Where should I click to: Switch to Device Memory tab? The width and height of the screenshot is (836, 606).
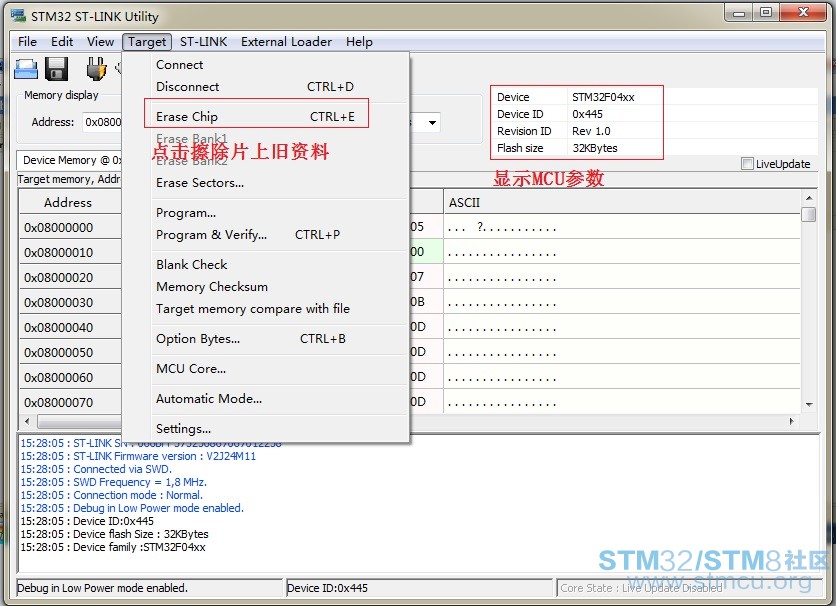70,160
